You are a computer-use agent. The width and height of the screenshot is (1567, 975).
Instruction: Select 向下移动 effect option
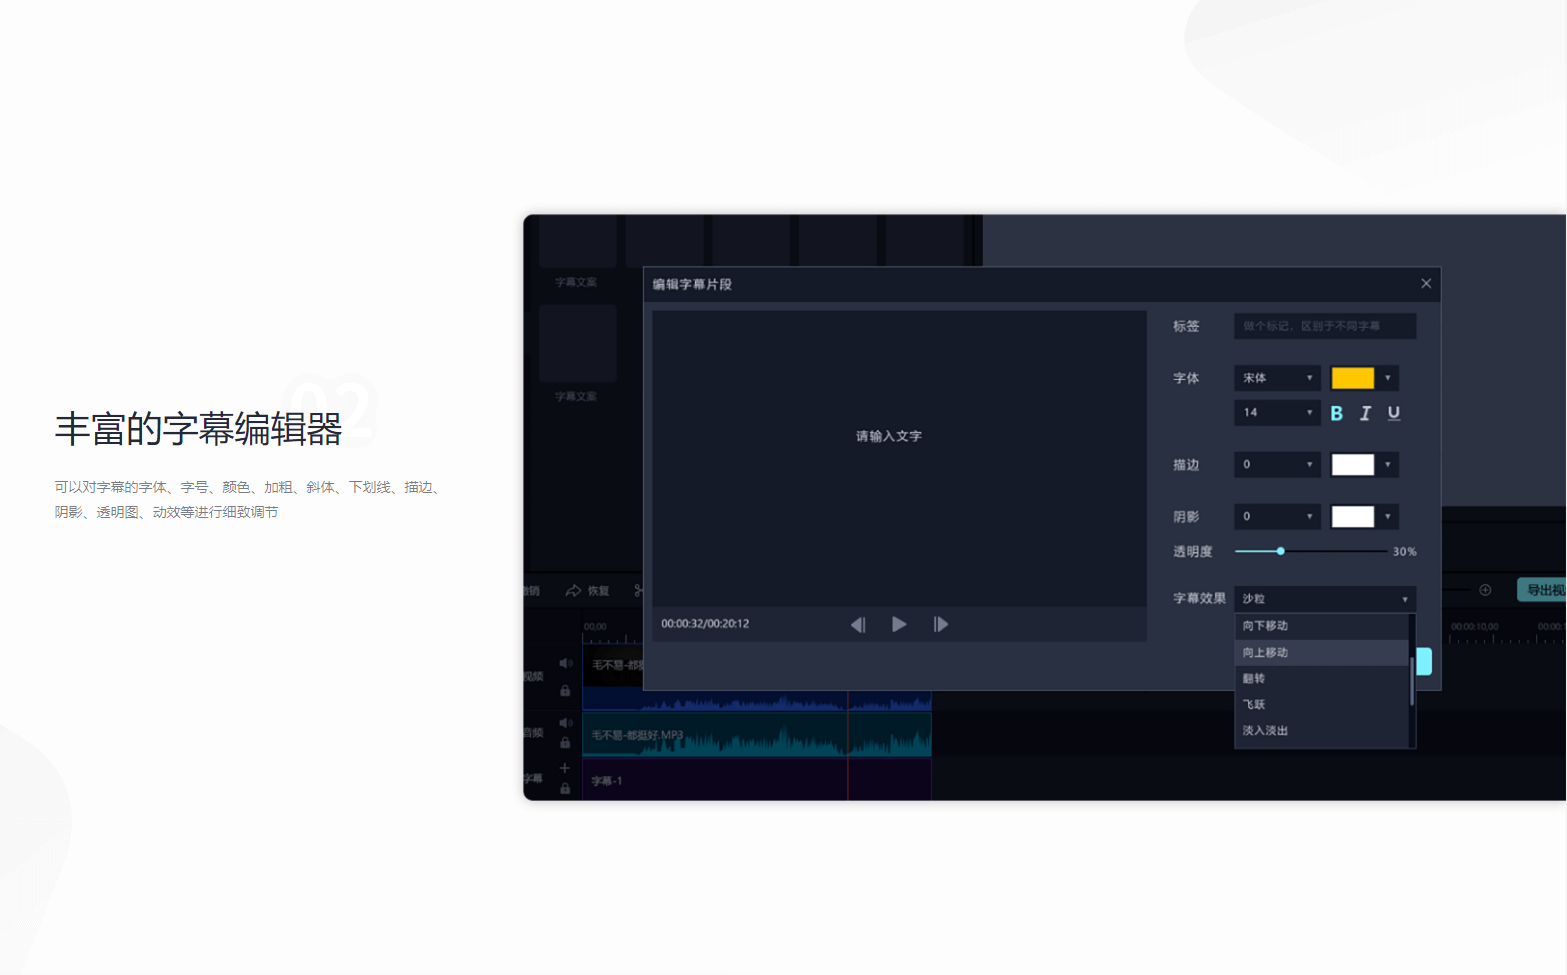pyautogui.click(x=1321, y=626)
